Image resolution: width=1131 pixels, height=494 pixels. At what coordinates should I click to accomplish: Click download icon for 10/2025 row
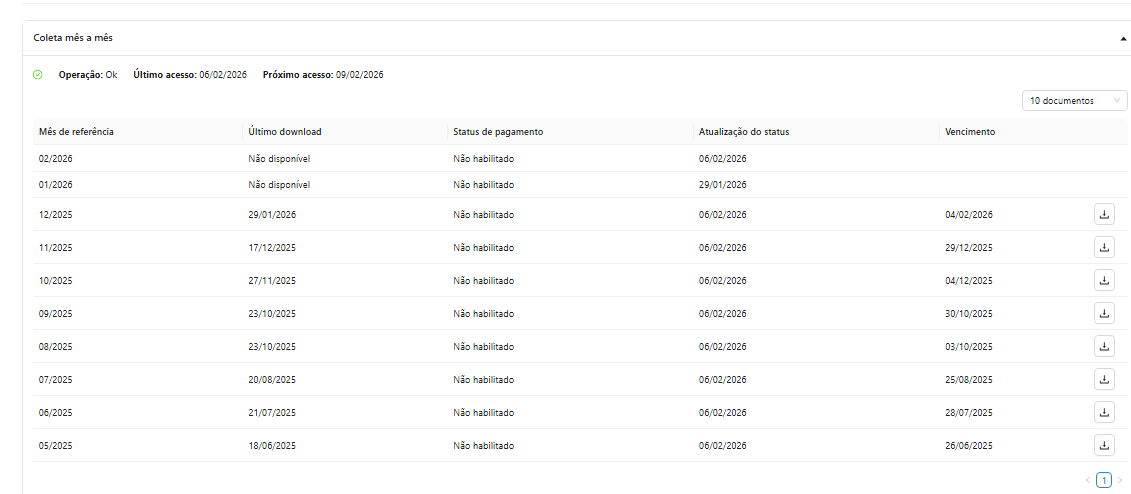click(x=1104, y=280)
